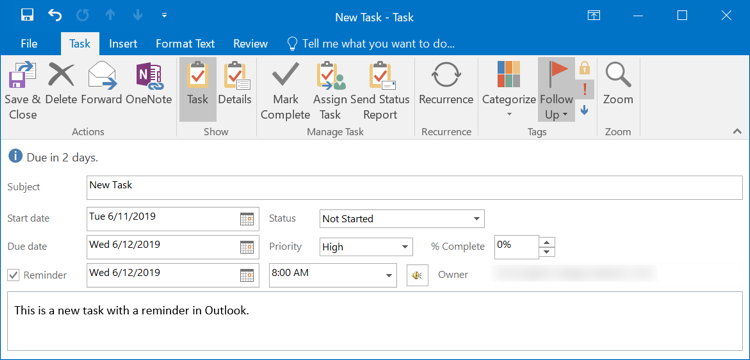Collapse the ribbon

[737, 131]
